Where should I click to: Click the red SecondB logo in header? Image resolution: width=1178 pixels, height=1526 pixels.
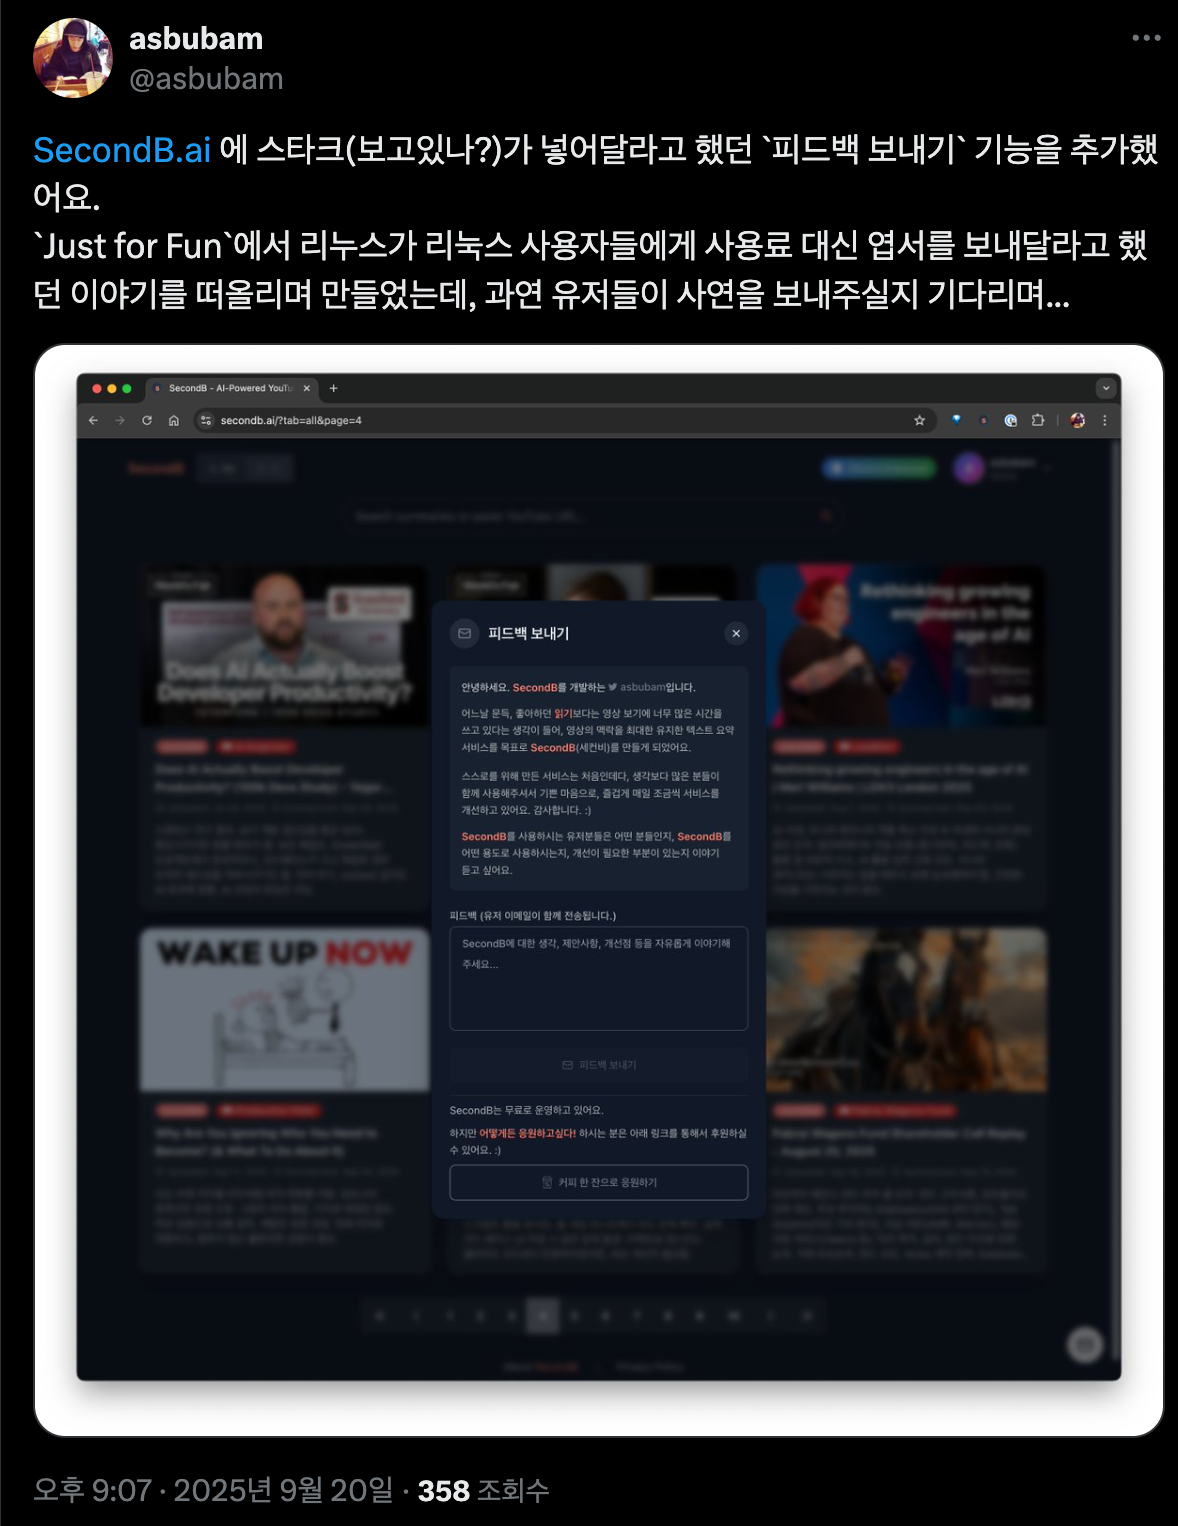coord(156,468)
